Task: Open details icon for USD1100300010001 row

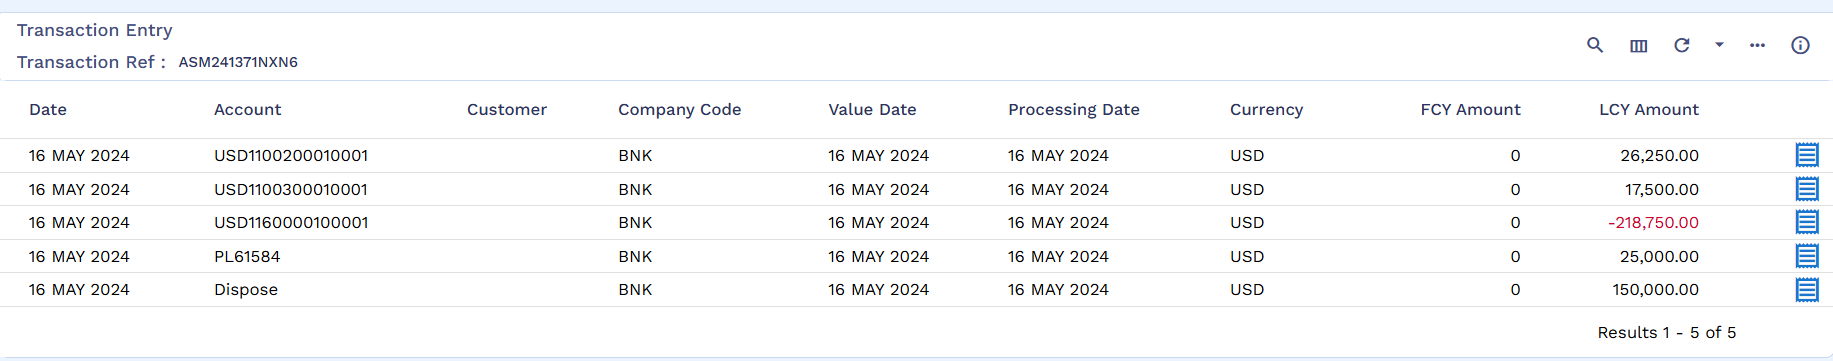Action: click(1807, 189)
